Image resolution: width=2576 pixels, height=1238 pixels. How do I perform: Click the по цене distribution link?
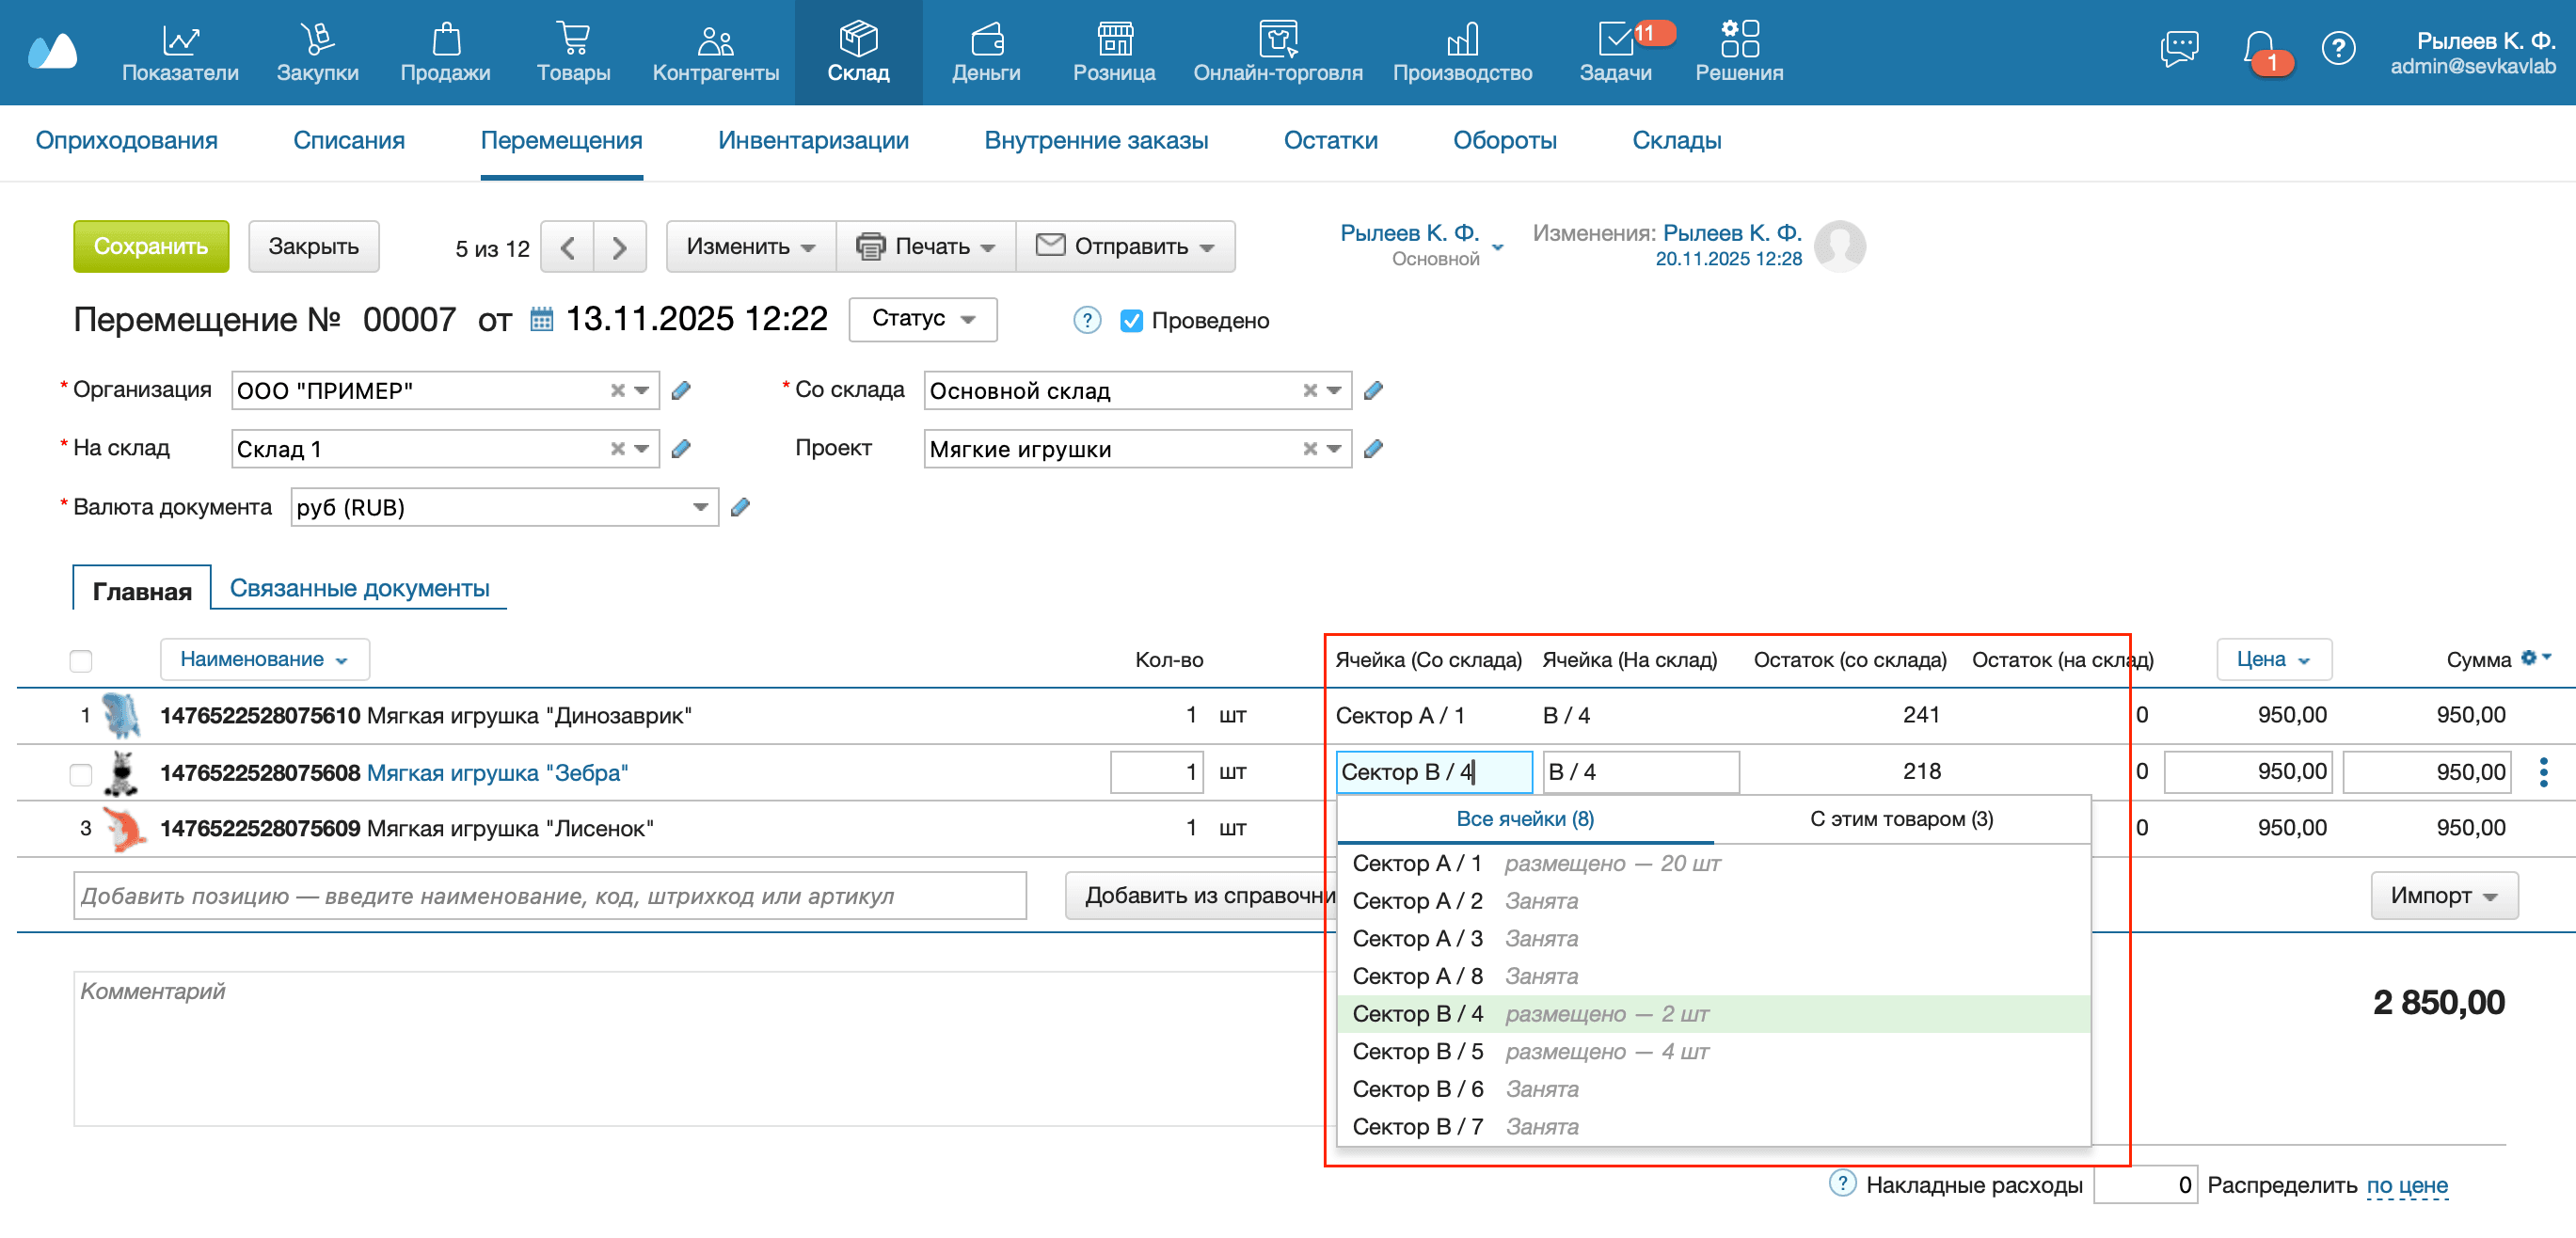[x=2406, y=1185]
